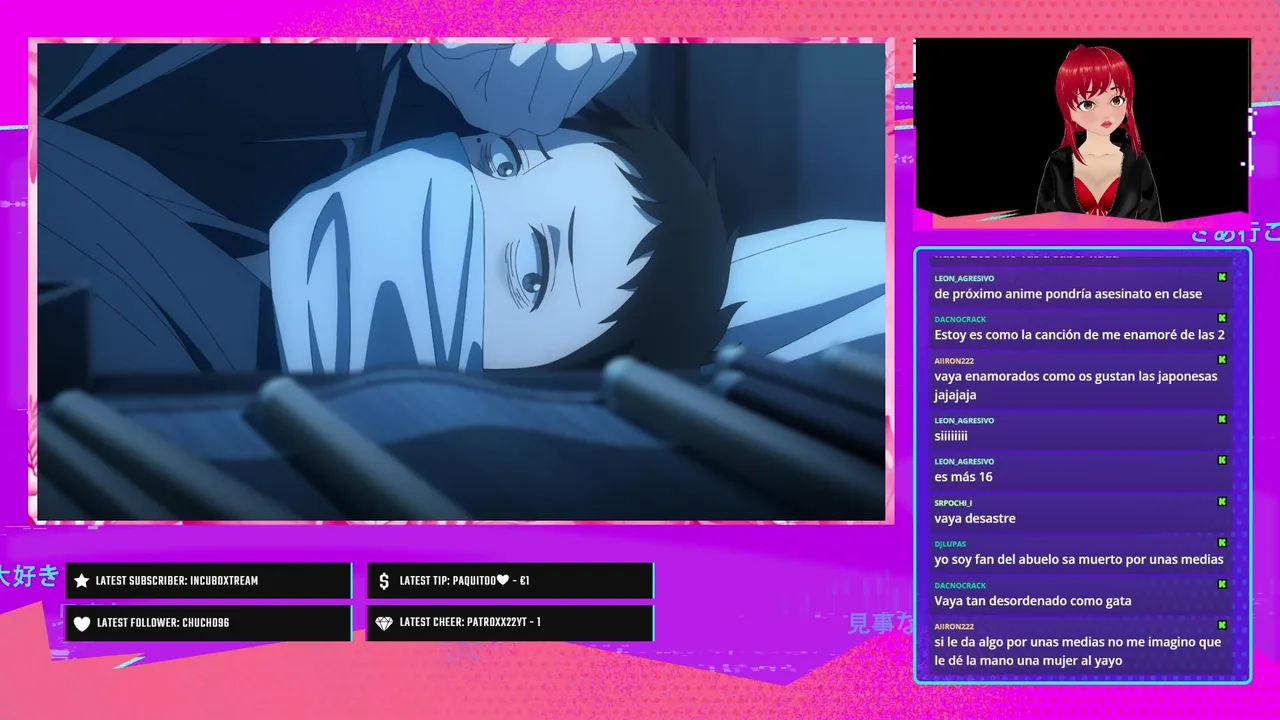Select message 'Vaya tan desordenado como gata'
This screenshot has width=1280, height=720.
(1033, 601)
